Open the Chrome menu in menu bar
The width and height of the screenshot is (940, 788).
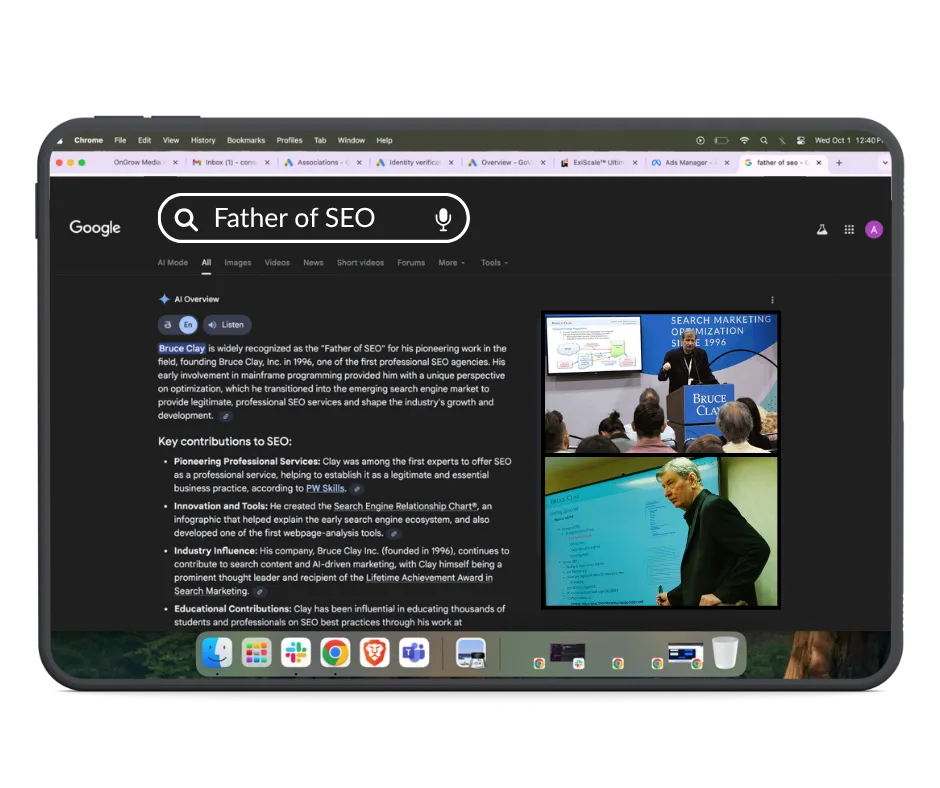tap(88, 140)
